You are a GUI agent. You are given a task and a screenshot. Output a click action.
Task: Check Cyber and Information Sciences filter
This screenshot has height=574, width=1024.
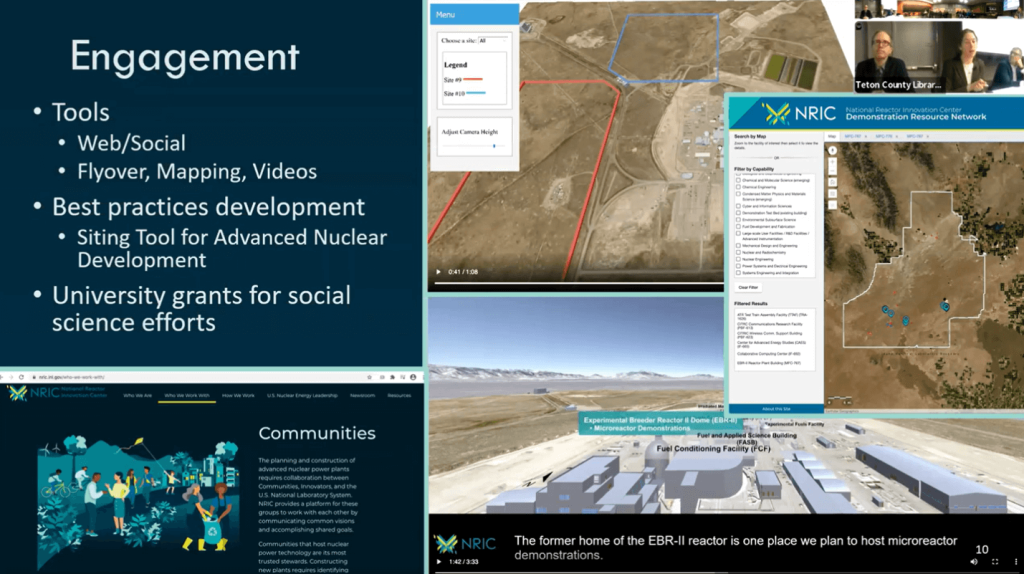[739, 206]
